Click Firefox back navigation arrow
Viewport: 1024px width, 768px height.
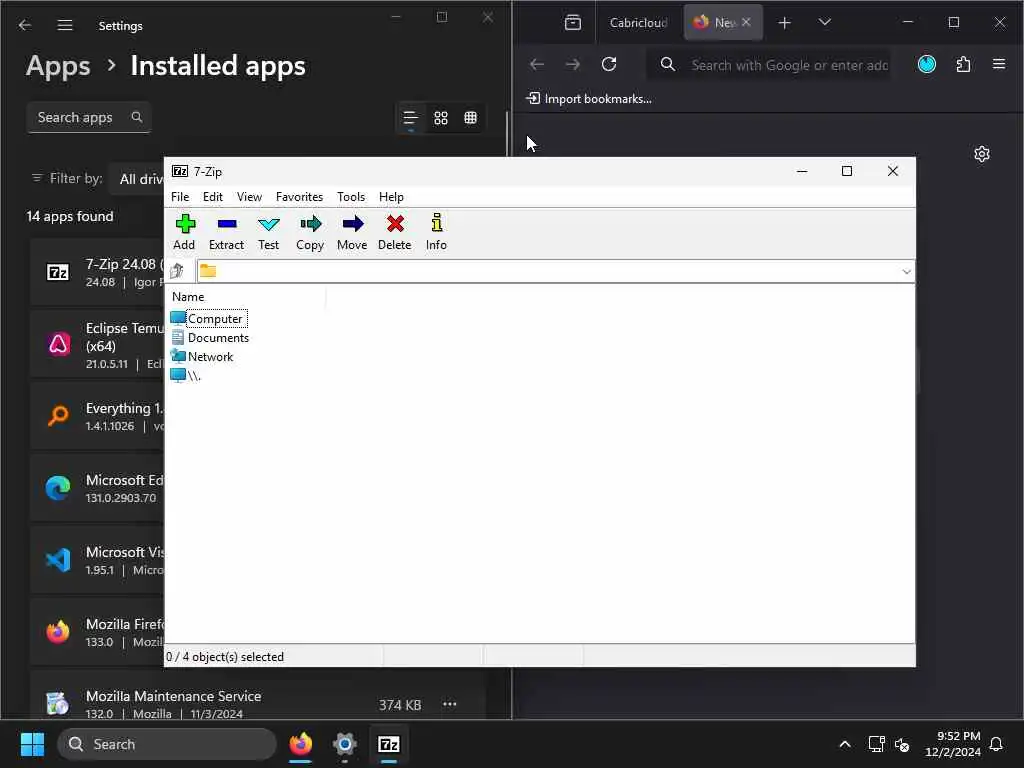pyautogui.click(x=537, y=64)
